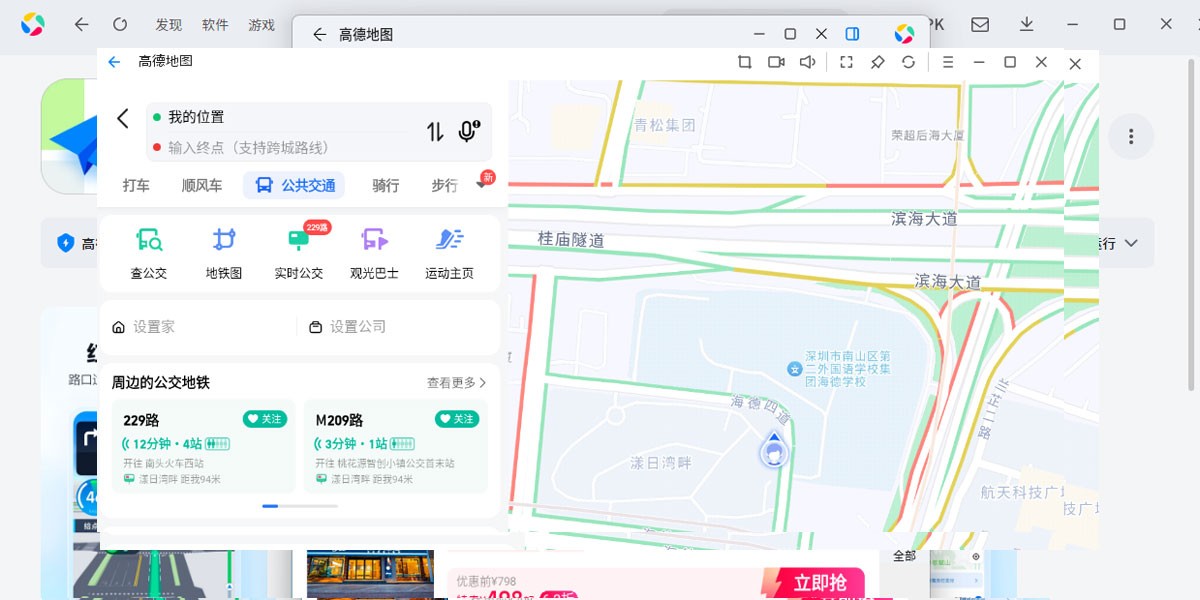Toggle 关注 follow on M209路
This screenshot has width=1200, height=600.
(457, 419)
